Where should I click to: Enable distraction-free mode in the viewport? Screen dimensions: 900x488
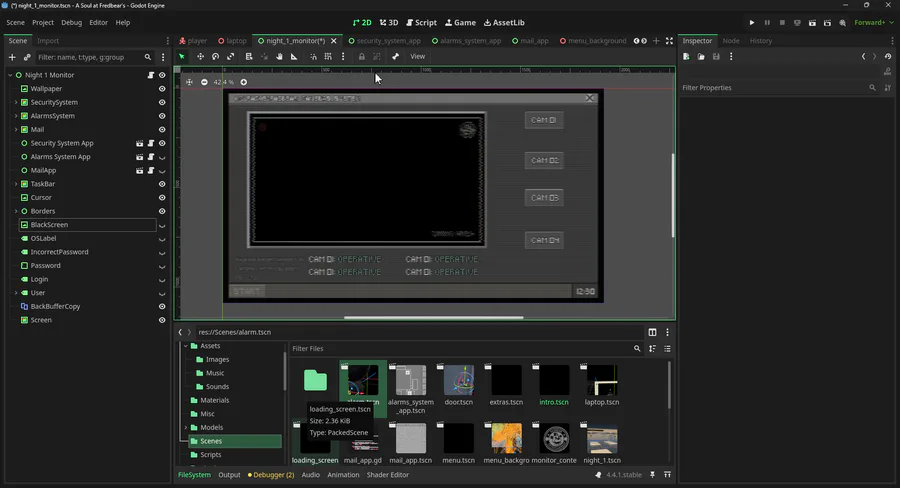pos(669,41)
